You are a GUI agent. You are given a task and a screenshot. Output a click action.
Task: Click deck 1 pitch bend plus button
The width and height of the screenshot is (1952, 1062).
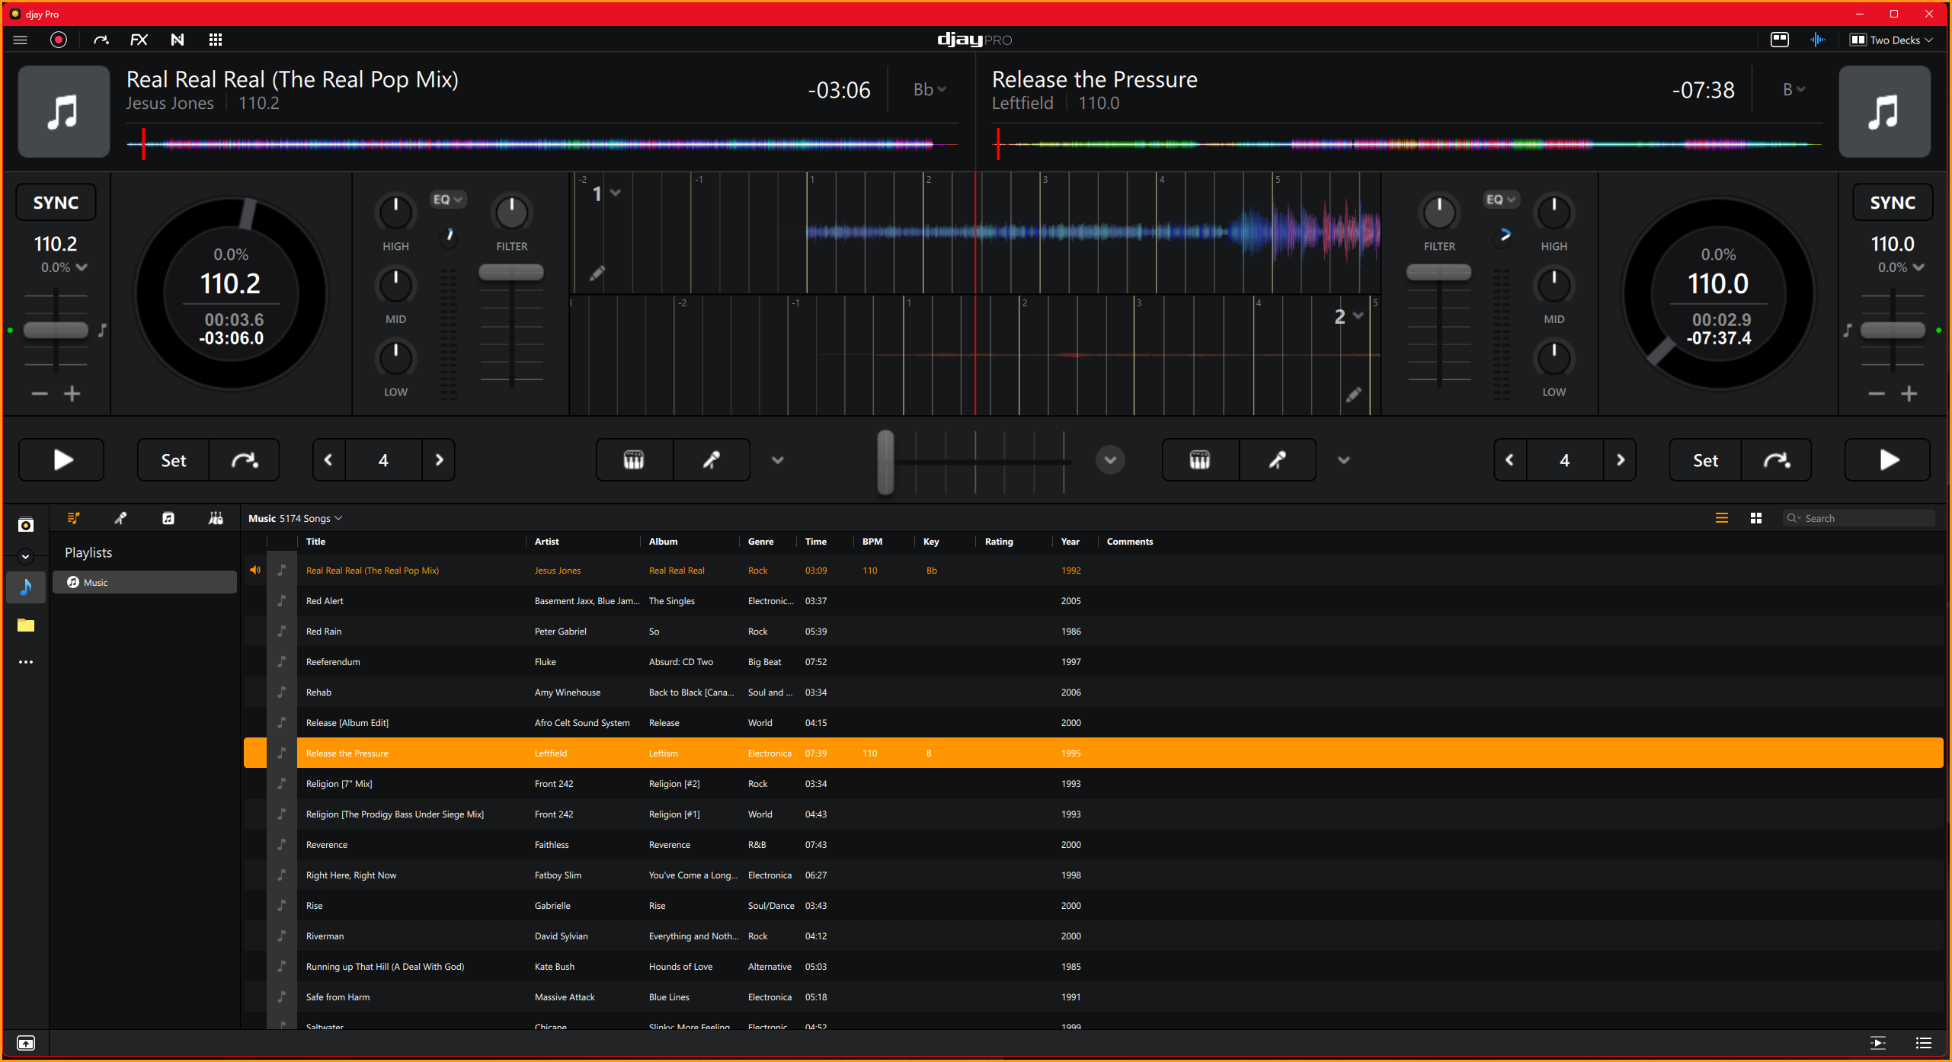(x=72, y=394)
